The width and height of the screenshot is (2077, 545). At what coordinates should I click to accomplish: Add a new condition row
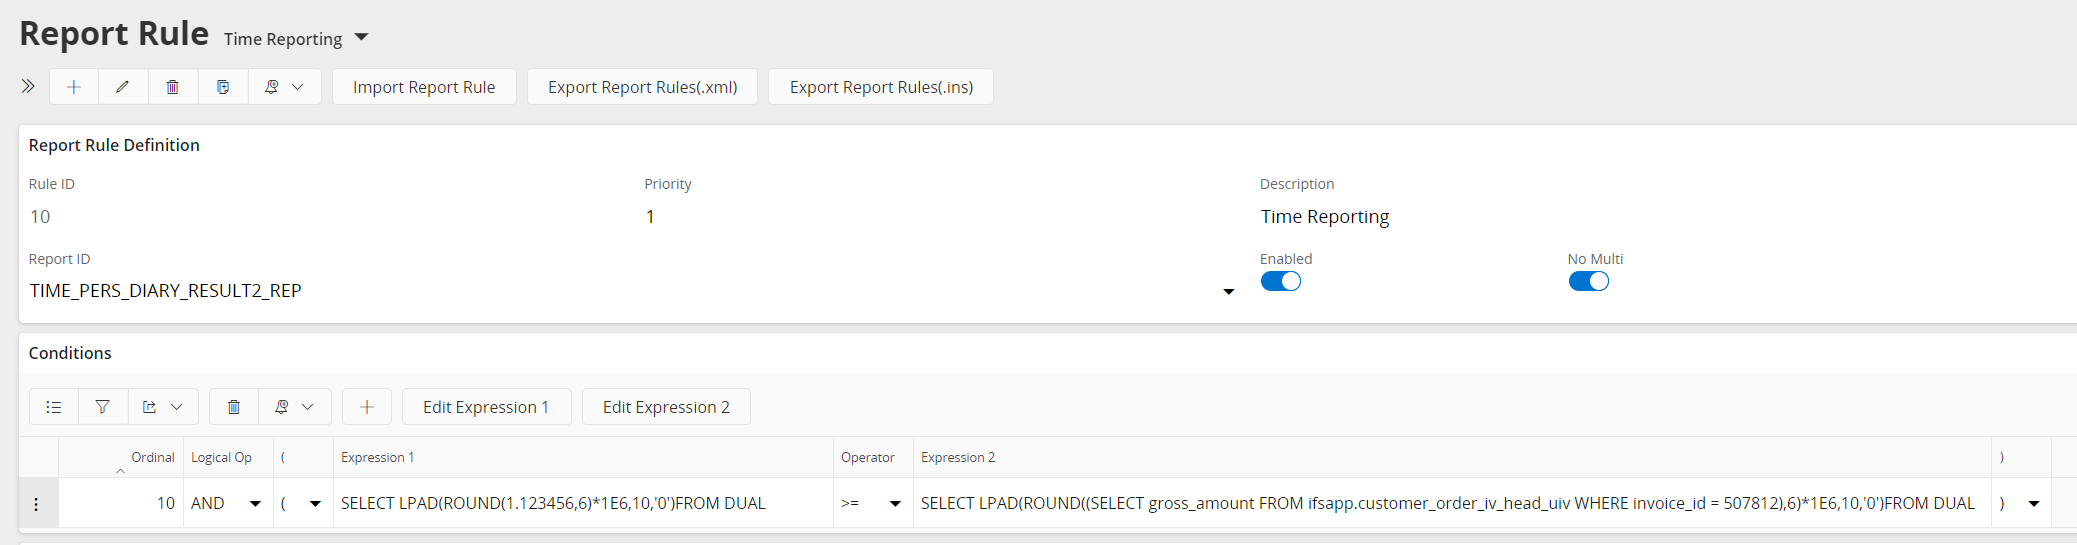click(x=367, y=407)
